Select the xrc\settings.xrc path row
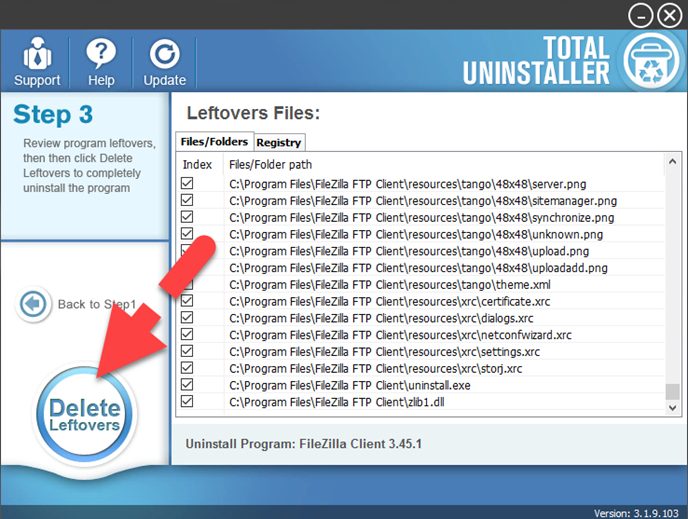Viewport: 688px width, 519px height. [x=384, y=352]
